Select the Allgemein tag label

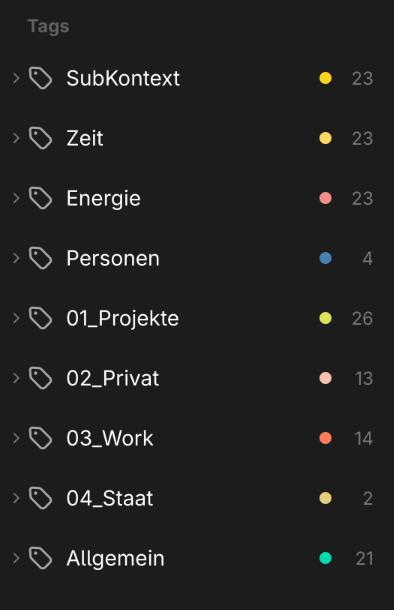point(116,559)
